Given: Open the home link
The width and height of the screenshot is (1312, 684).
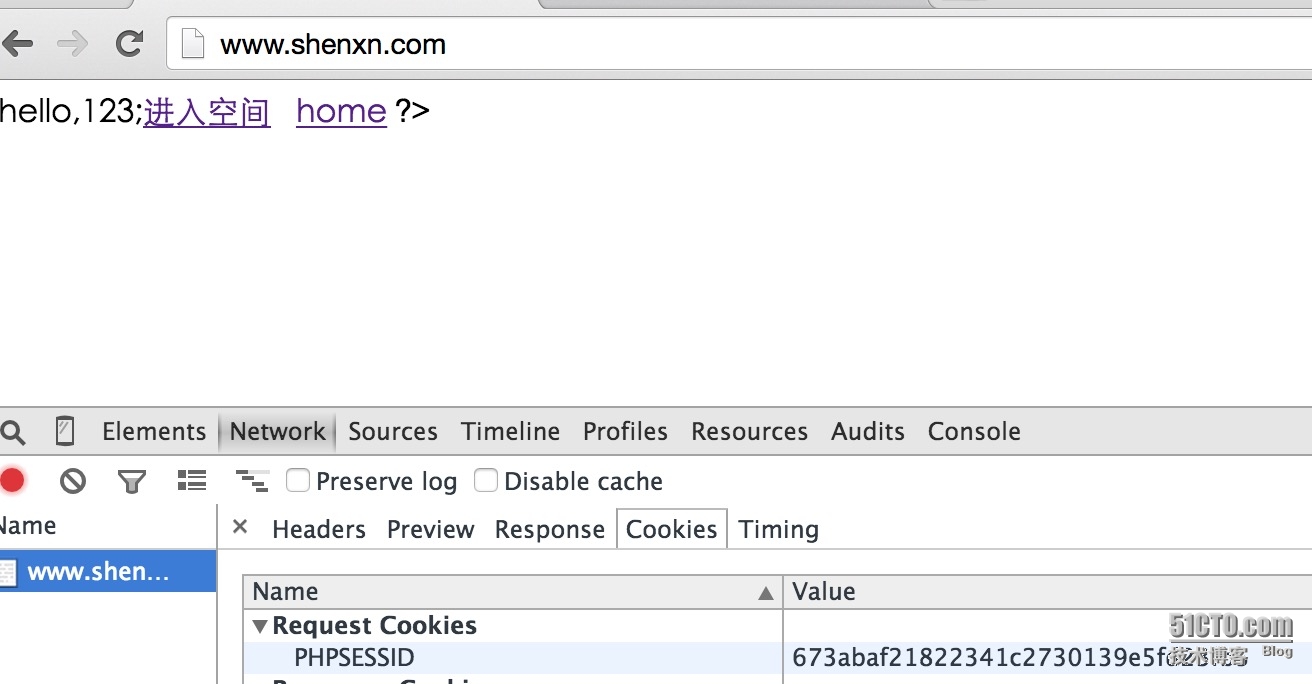Looking at the screenshot, I should tap(341, 111).
